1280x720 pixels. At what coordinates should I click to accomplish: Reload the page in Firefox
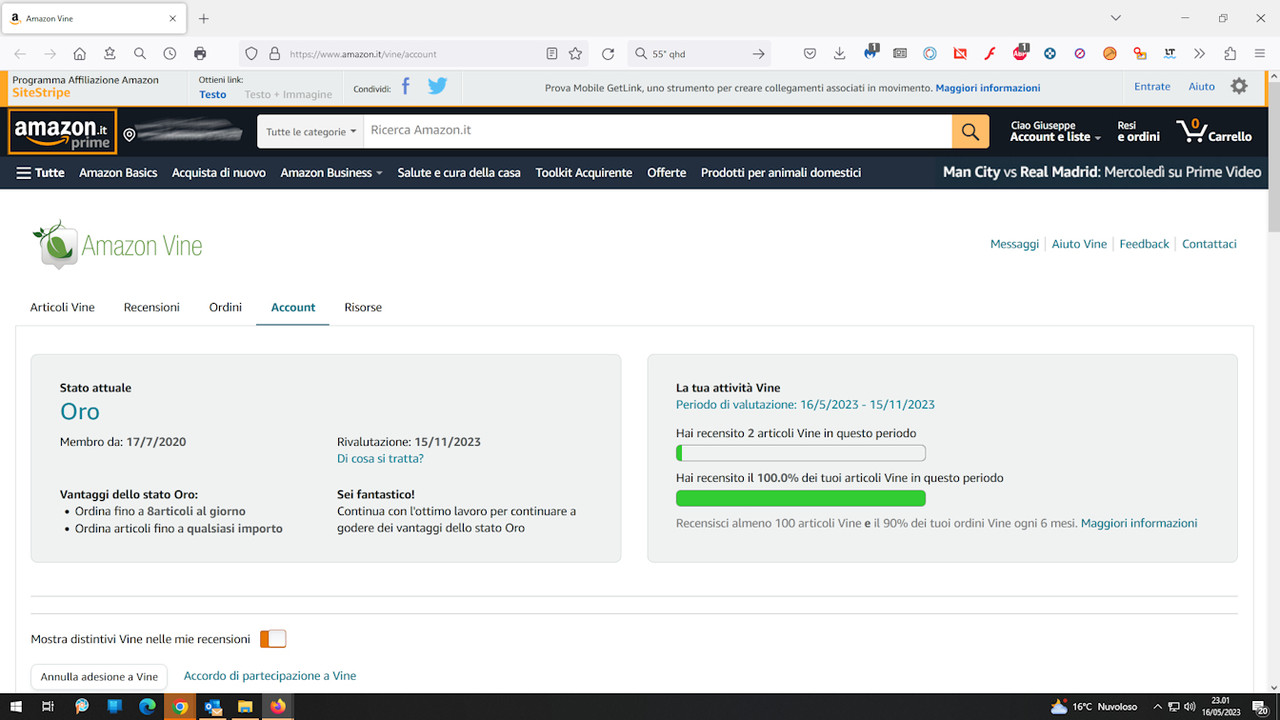click(608, 54)
